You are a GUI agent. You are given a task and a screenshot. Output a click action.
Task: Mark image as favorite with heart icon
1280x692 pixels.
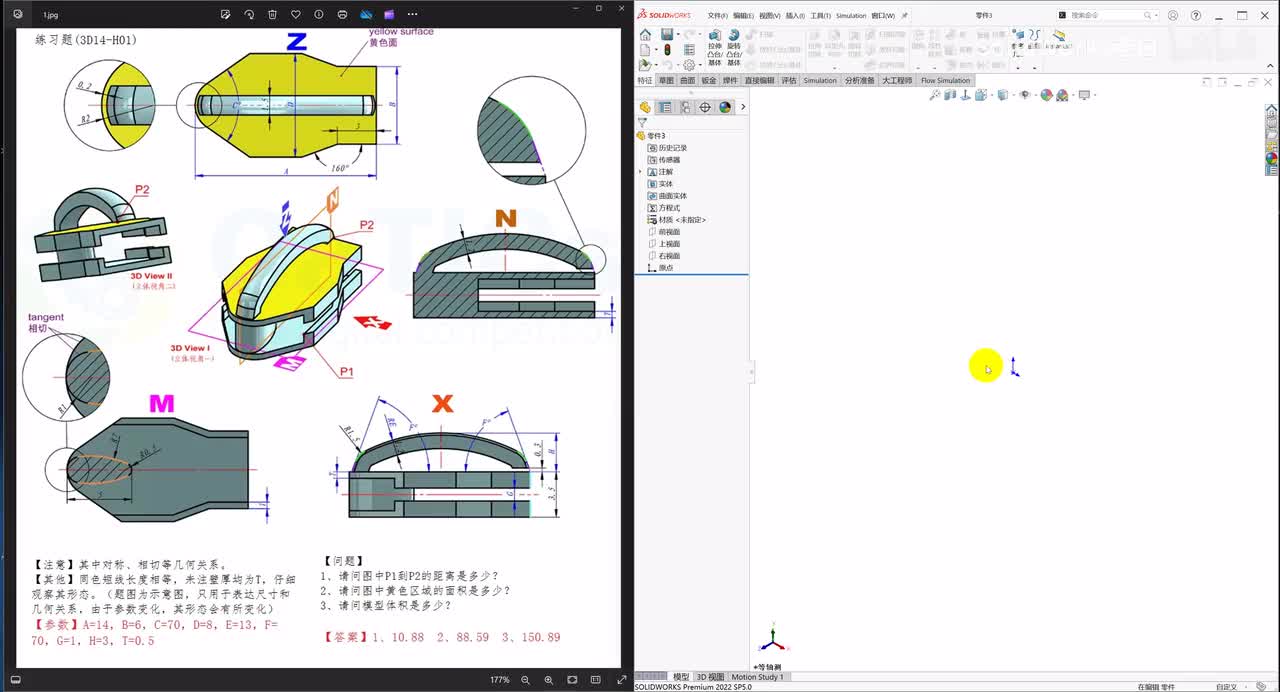[x=295, y=15]
